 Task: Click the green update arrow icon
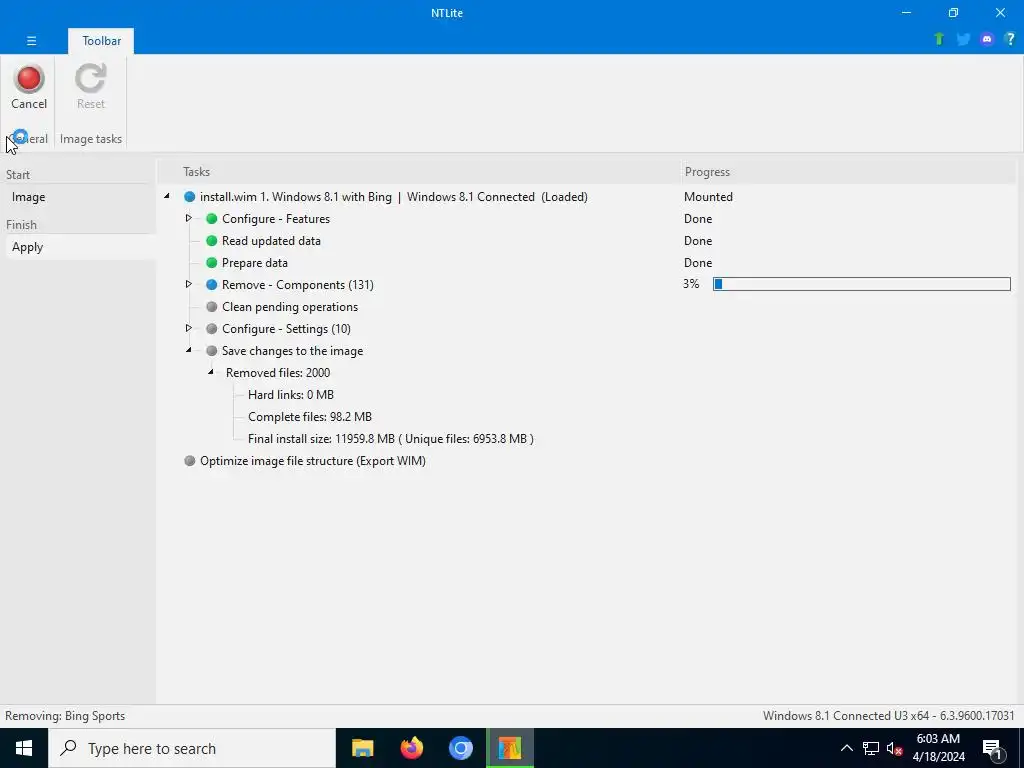click(x=939, y=39)
